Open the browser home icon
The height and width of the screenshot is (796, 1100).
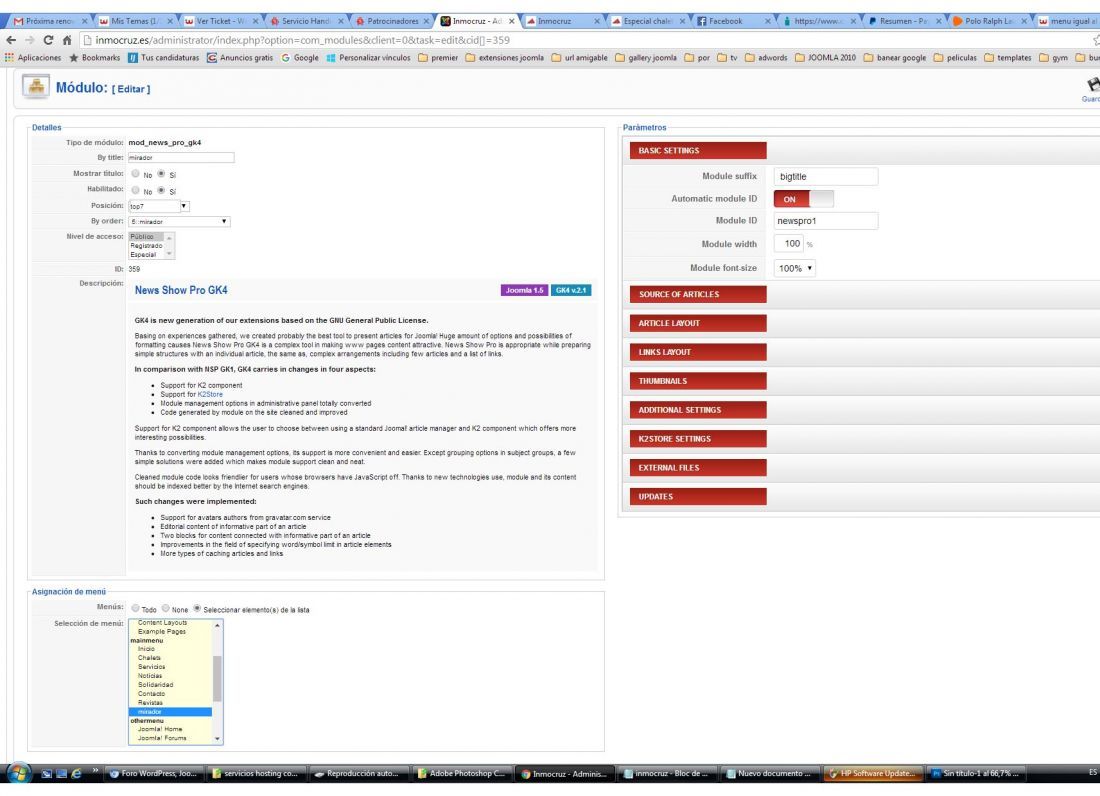point(67,40)
